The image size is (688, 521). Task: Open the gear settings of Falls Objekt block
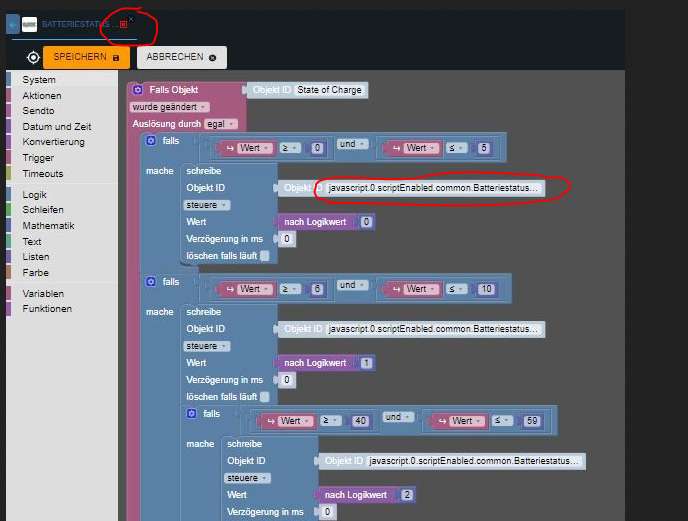coord(138,90)
